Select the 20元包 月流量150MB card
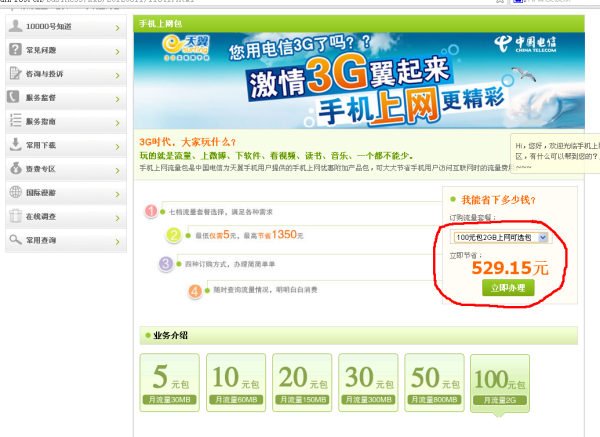The image size is (600, 437). (302, 382)
